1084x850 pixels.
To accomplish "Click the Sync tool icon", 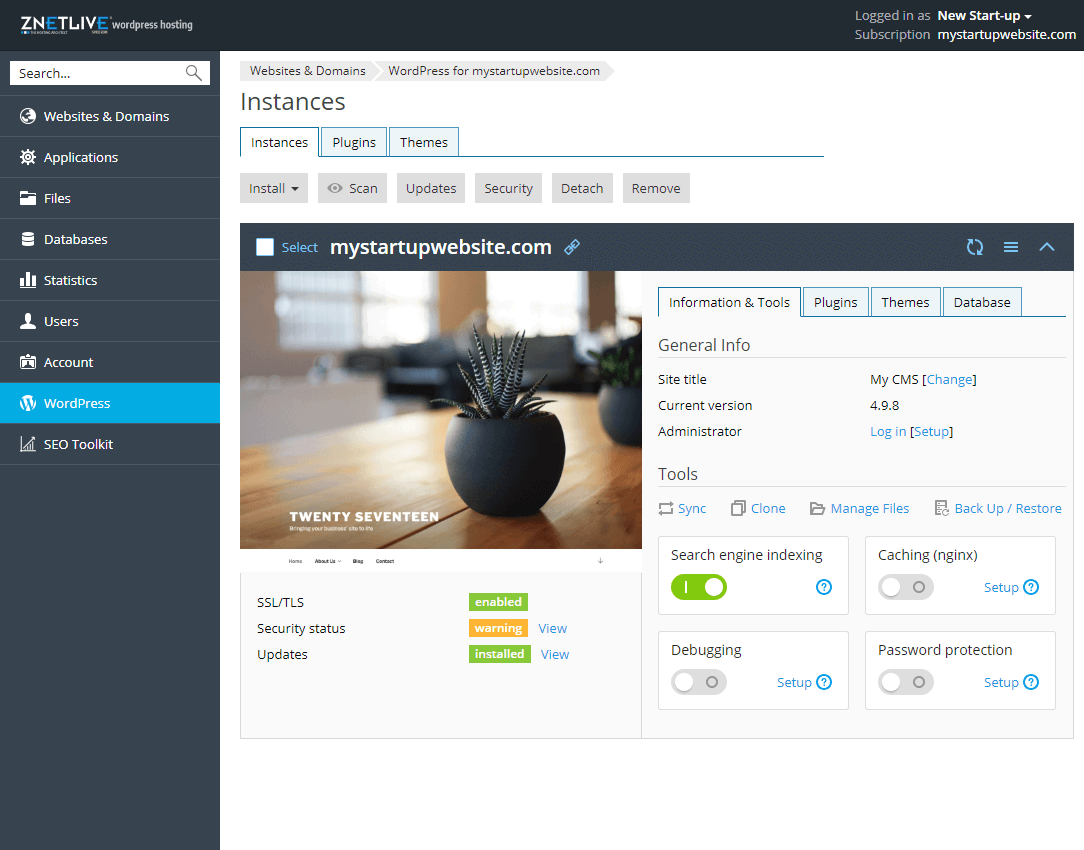I will 666,508.
